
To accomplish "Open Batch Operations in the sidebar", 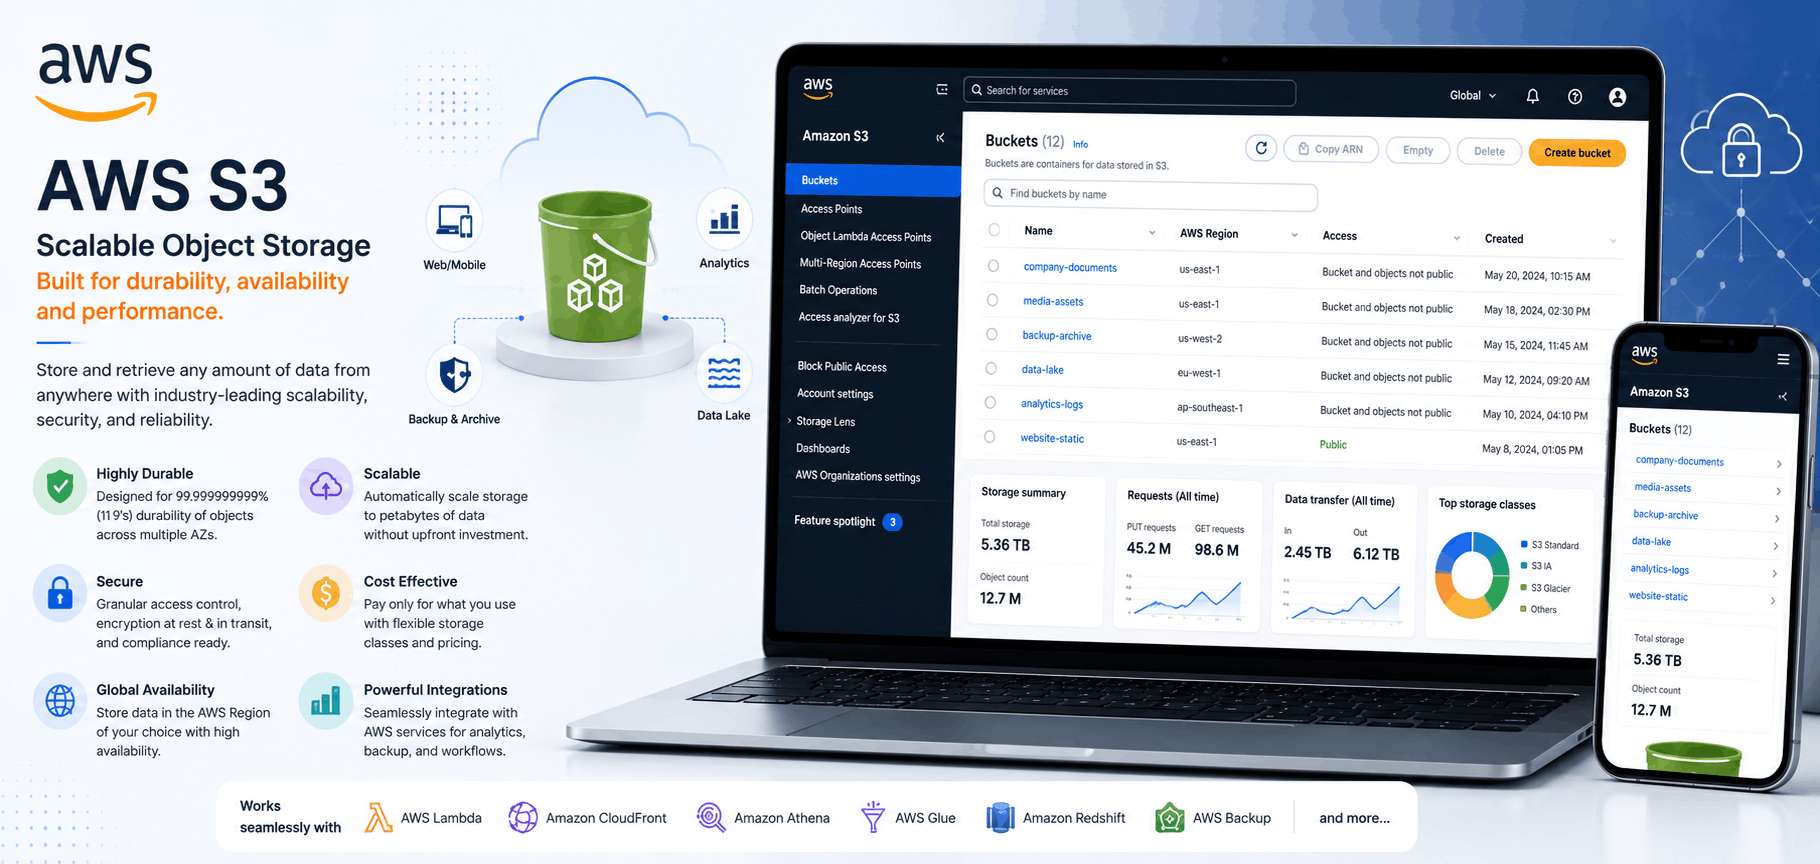I will [x=838, y=290].
